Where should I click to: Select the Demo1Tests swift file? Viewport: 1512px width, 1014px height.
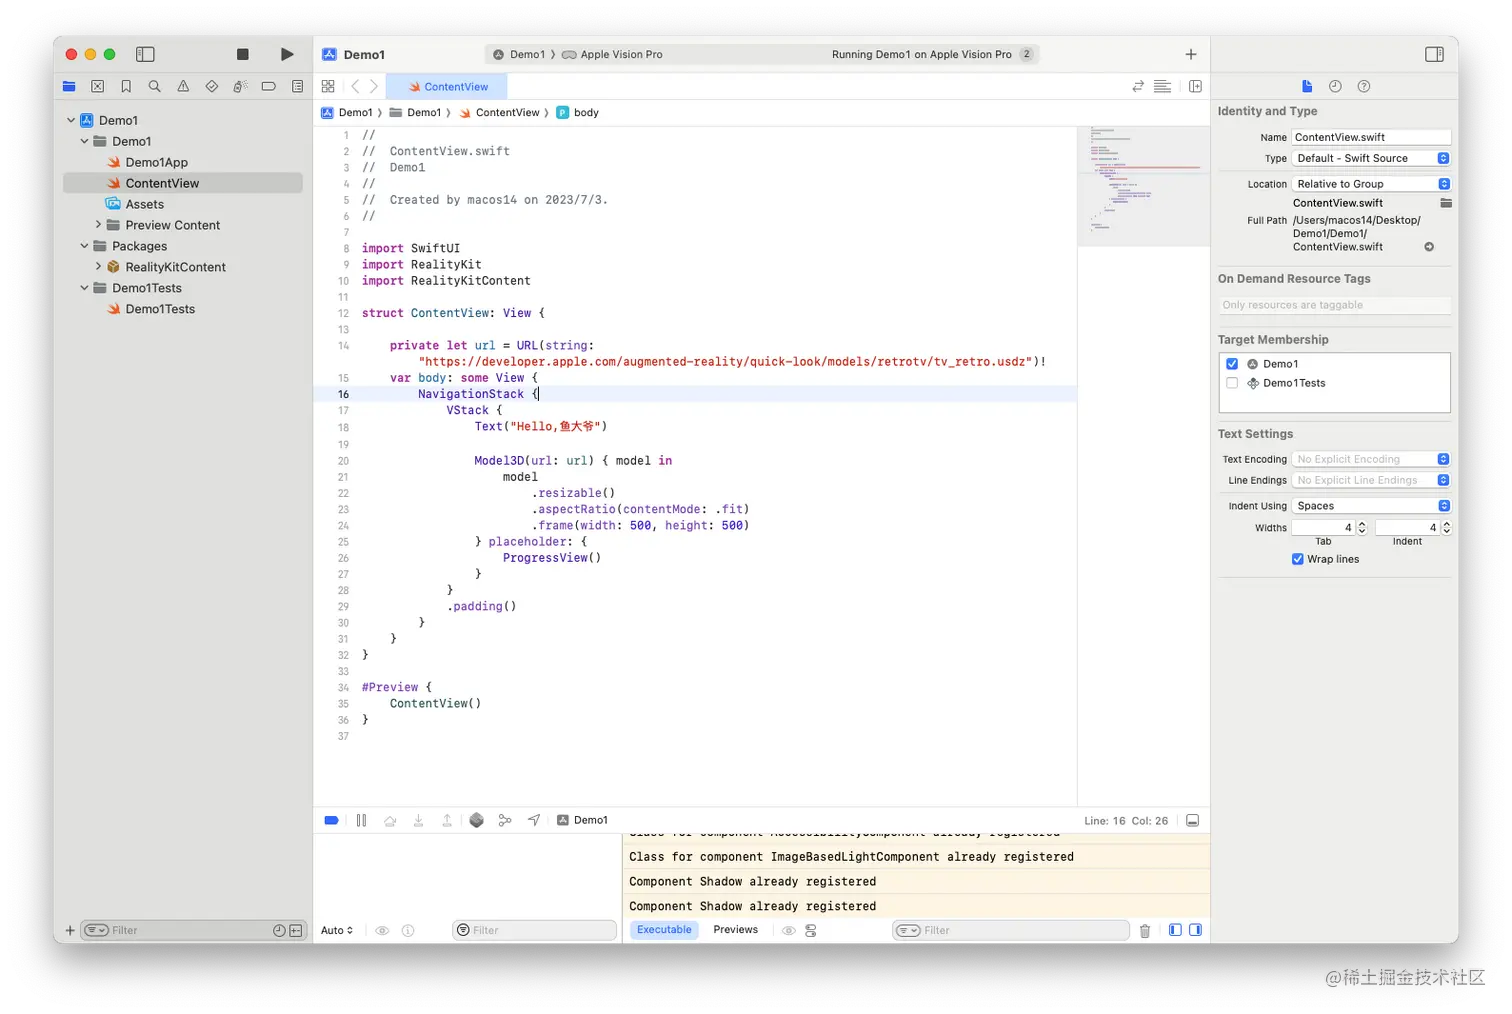click(x=160, y=309)
